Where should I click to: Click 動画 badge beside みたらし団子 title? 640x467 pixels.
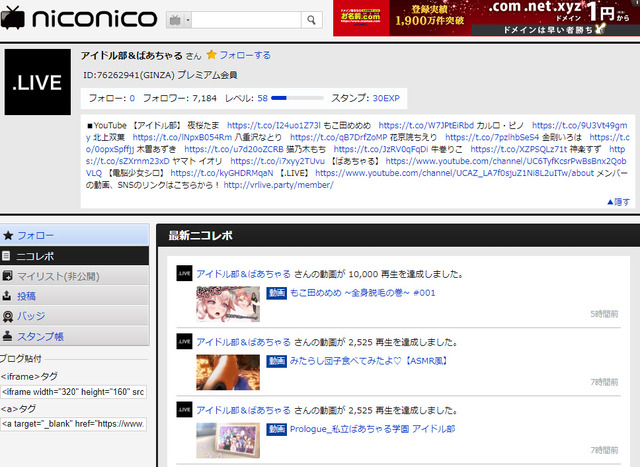click(x=276, y=361)
